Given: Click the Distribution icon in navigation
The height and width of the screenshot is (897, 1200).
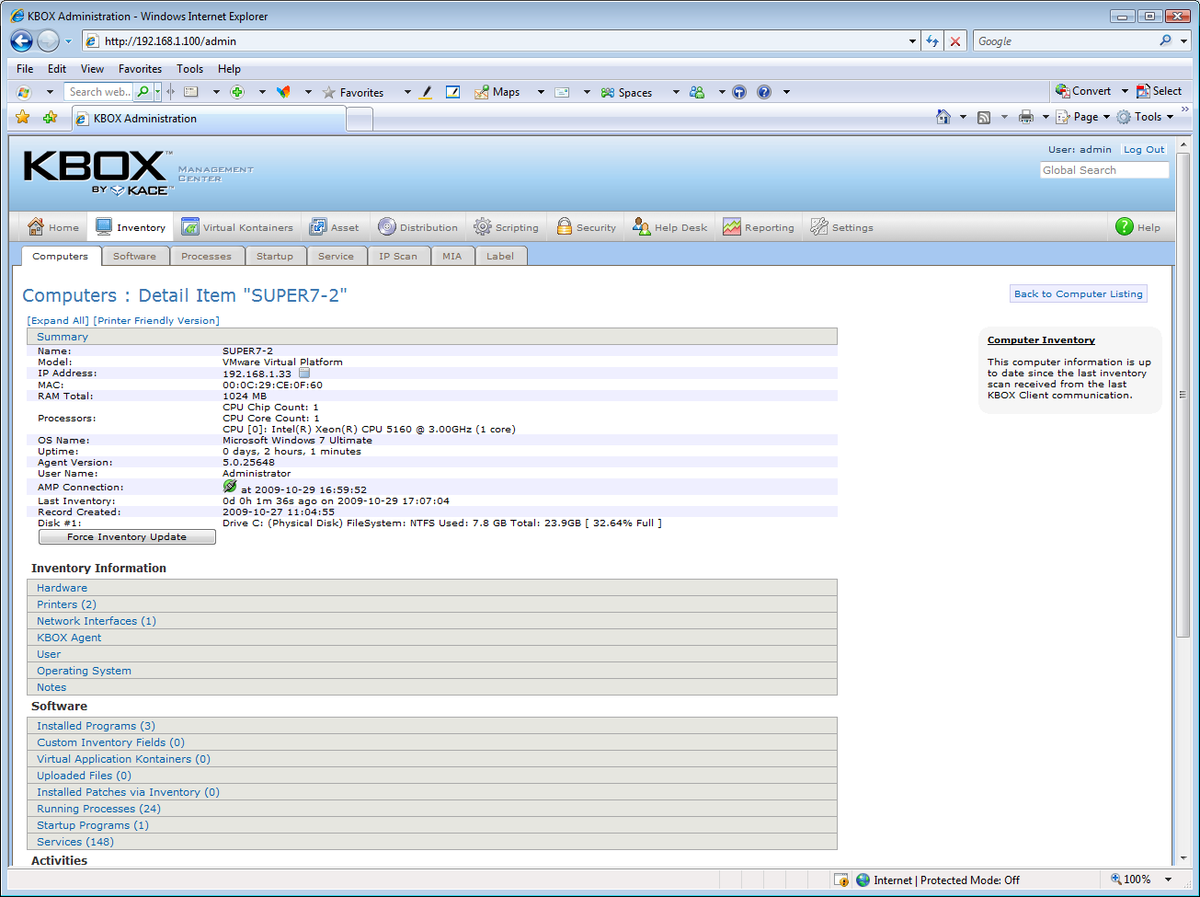Looking at the screenshot, I should click(385, 226).
